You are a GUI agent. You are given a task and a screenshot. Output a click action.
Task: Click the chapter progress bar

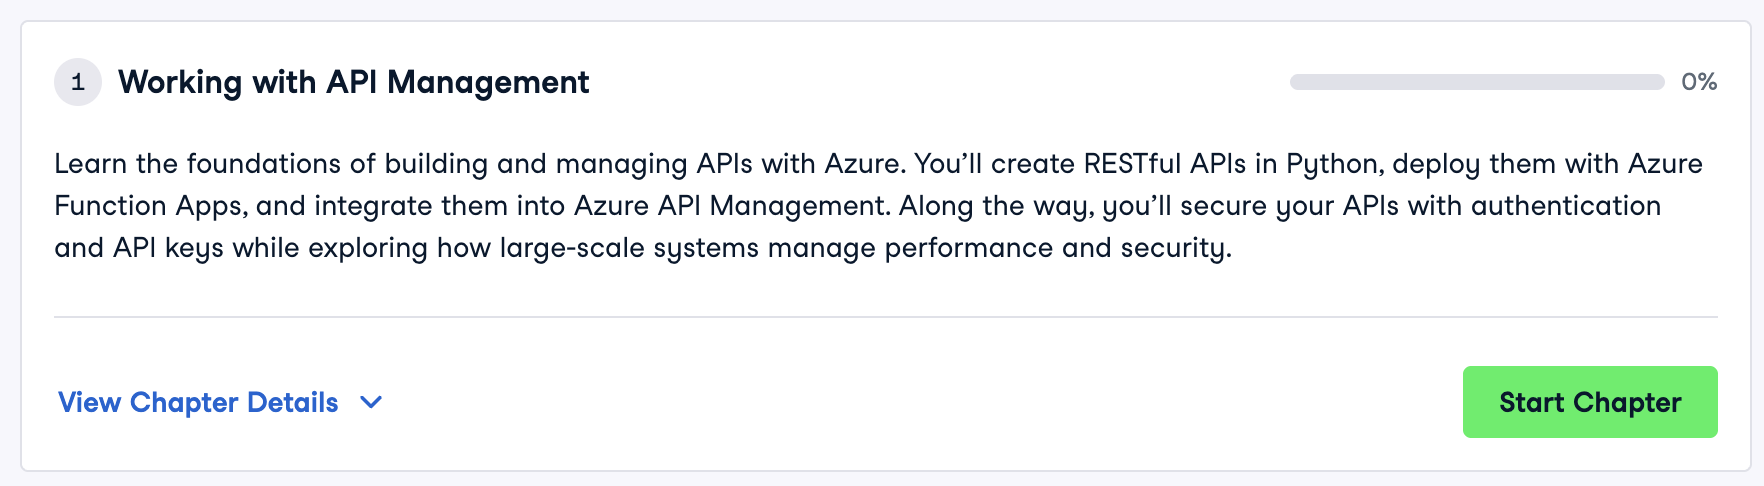pyautogui.click(x=1476, y=82)
